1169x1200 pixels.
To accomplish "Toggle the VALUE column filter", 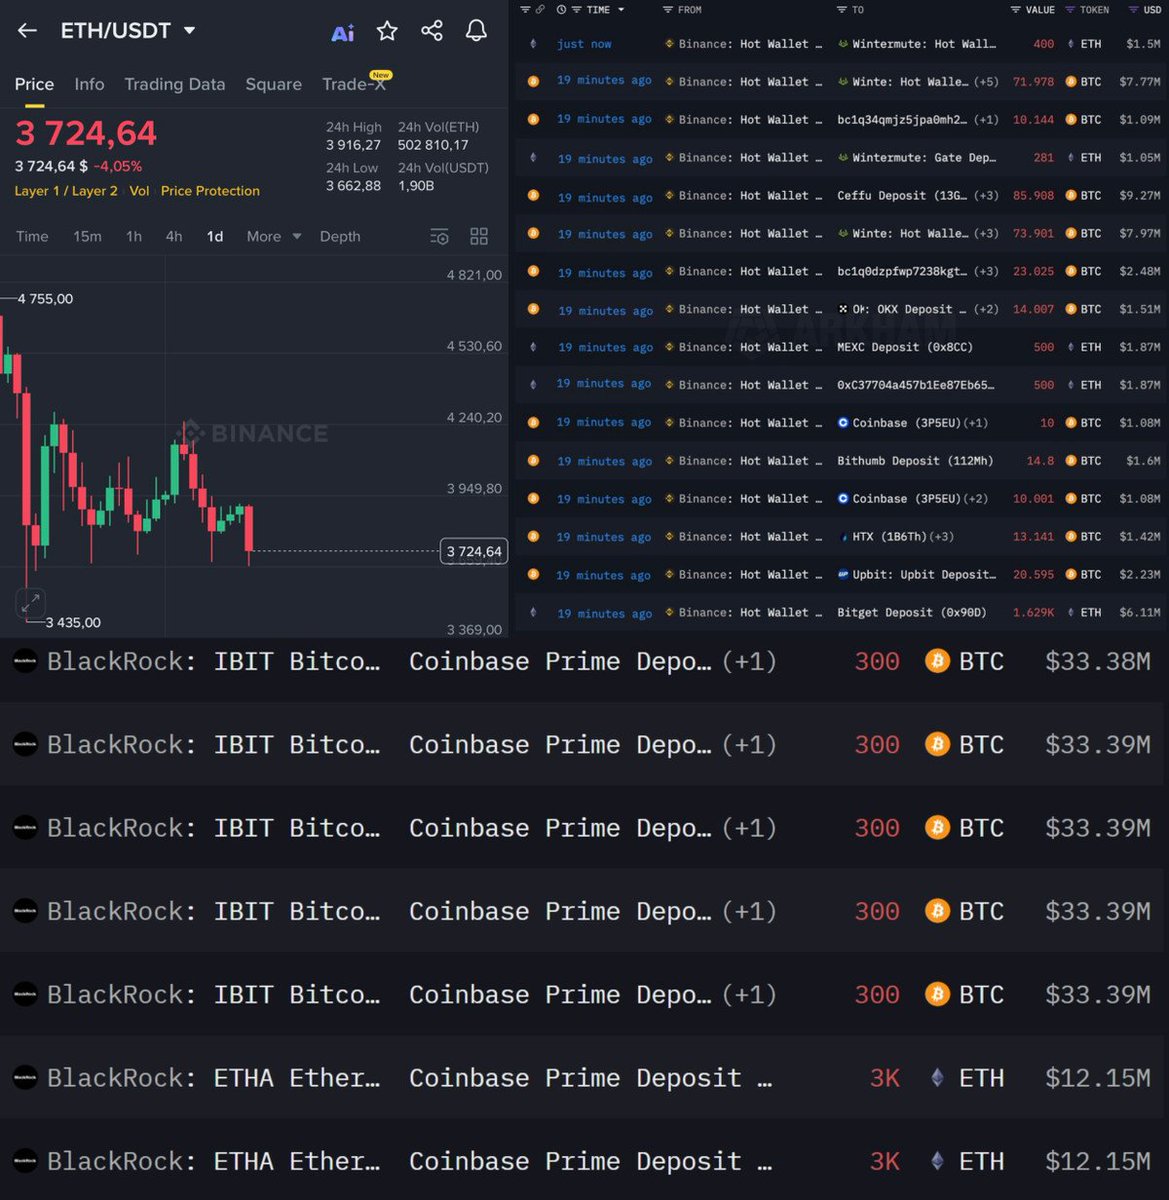I will 1017,10.
